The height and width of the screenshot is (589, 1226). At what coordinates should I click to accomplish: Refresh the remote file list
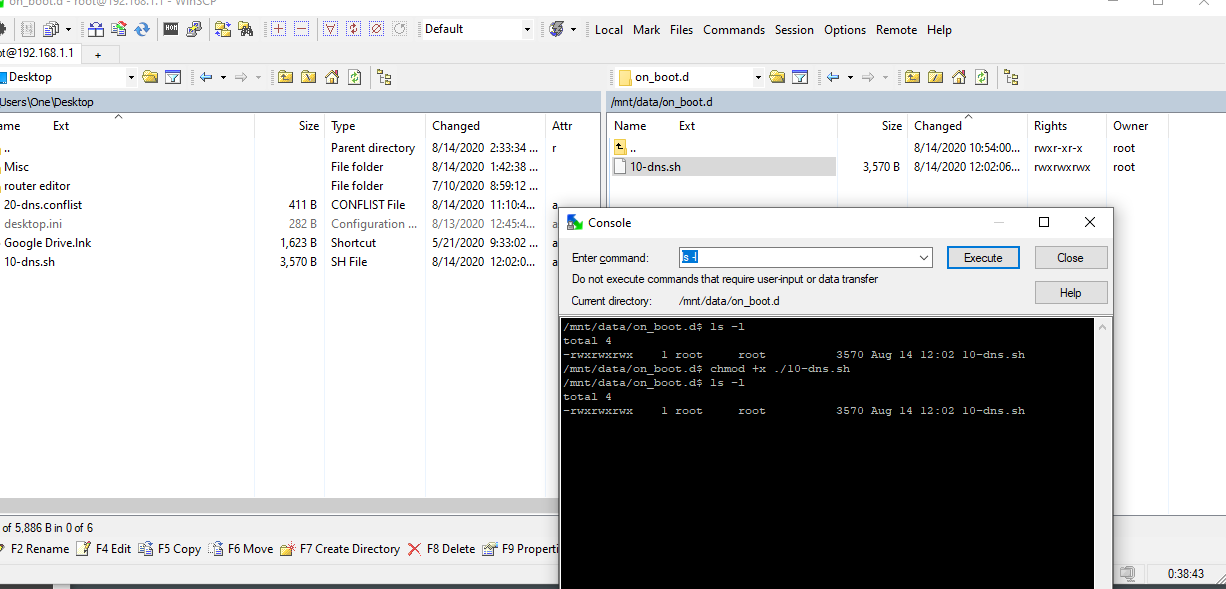(981, 76)
